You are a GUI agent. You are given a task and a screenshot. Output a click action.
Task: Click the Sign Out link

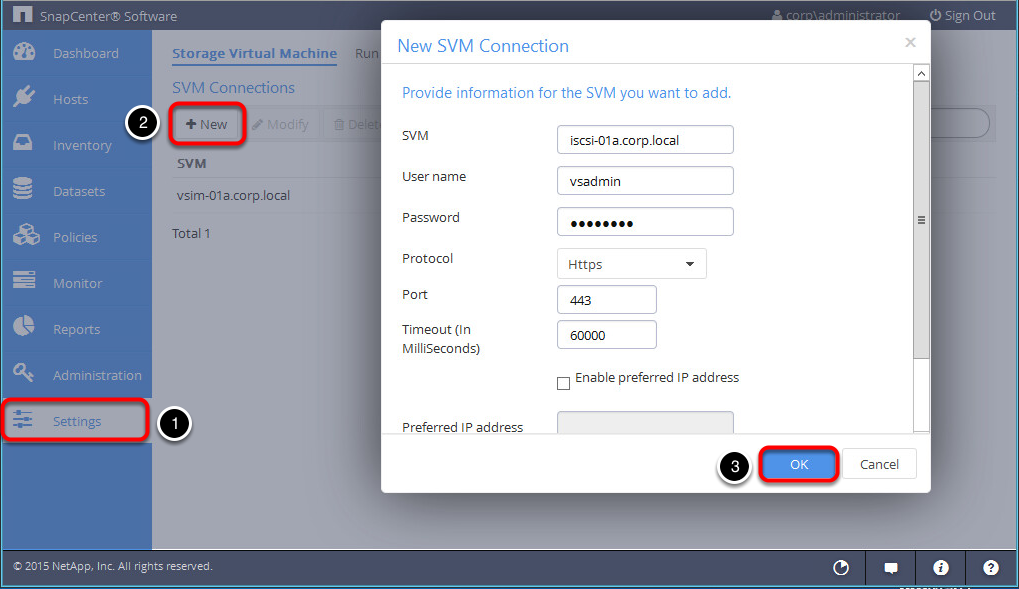(962, 15)
